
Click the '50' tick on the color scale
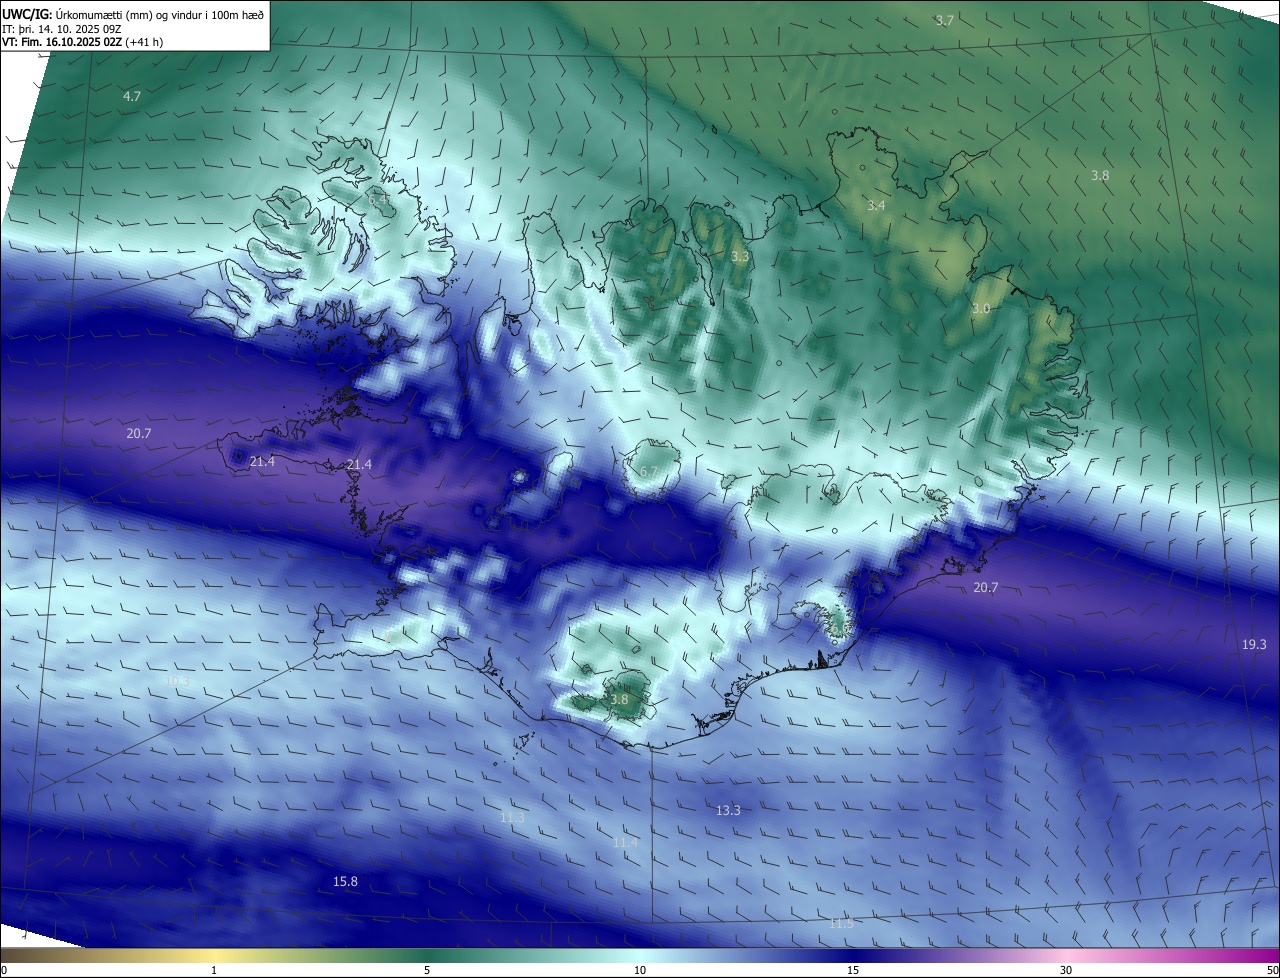[x=1272, y=970]
